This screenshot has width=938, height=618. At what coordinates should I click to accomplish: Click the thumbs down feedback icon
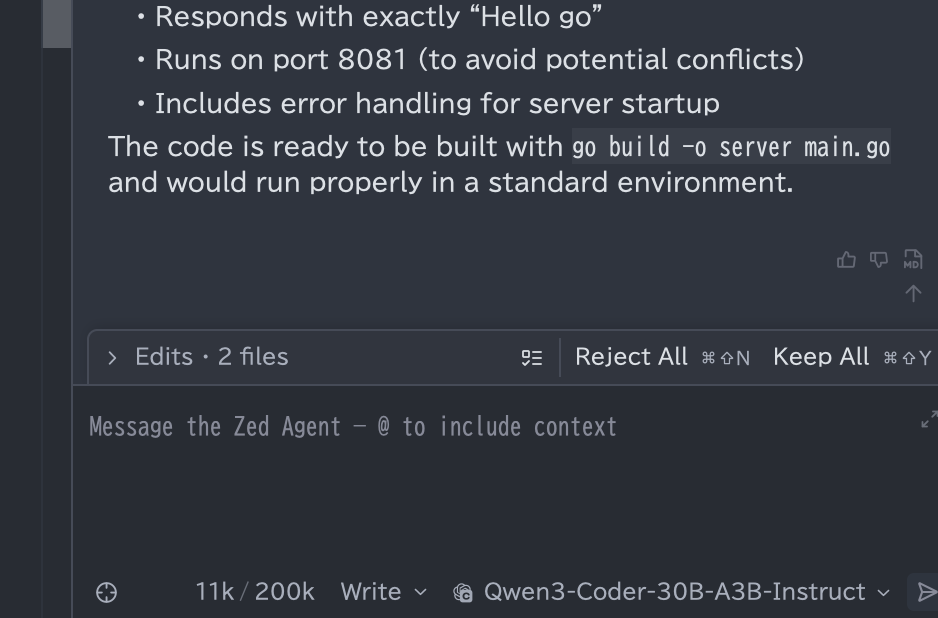point(879,260)
